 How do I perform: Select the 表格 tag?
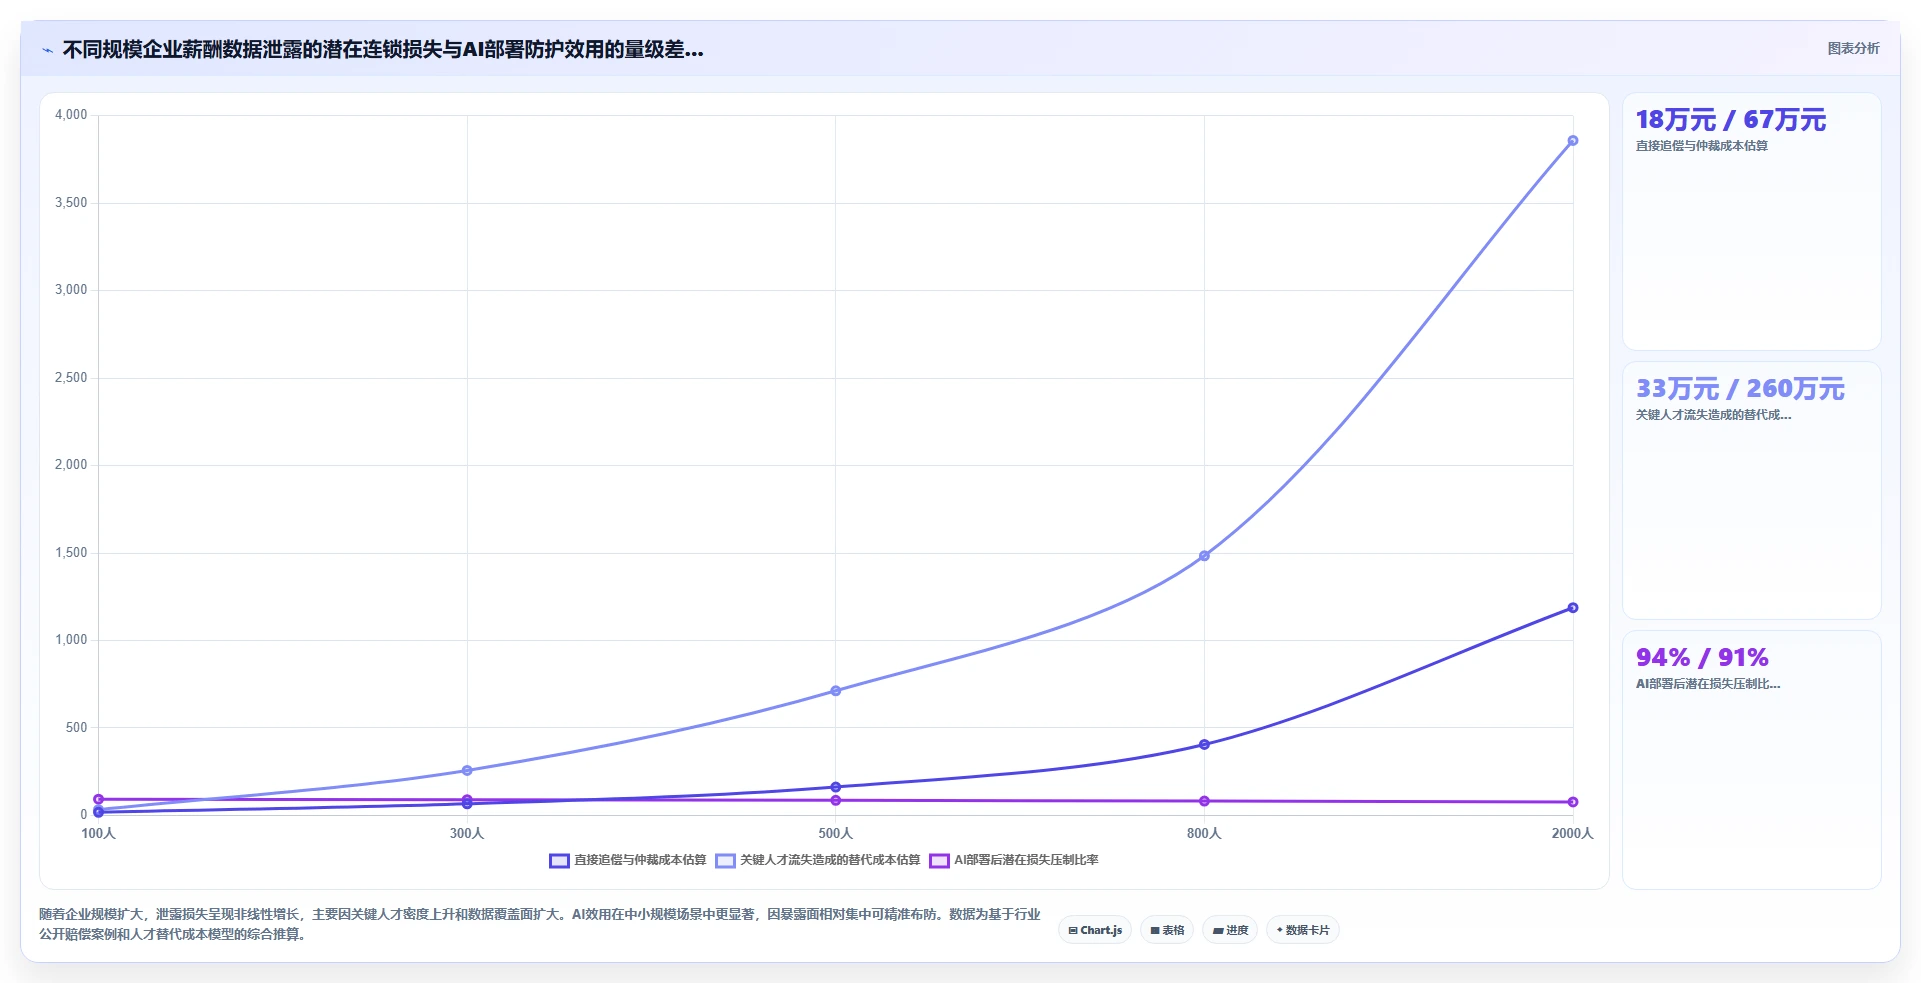click(1167, 930)
